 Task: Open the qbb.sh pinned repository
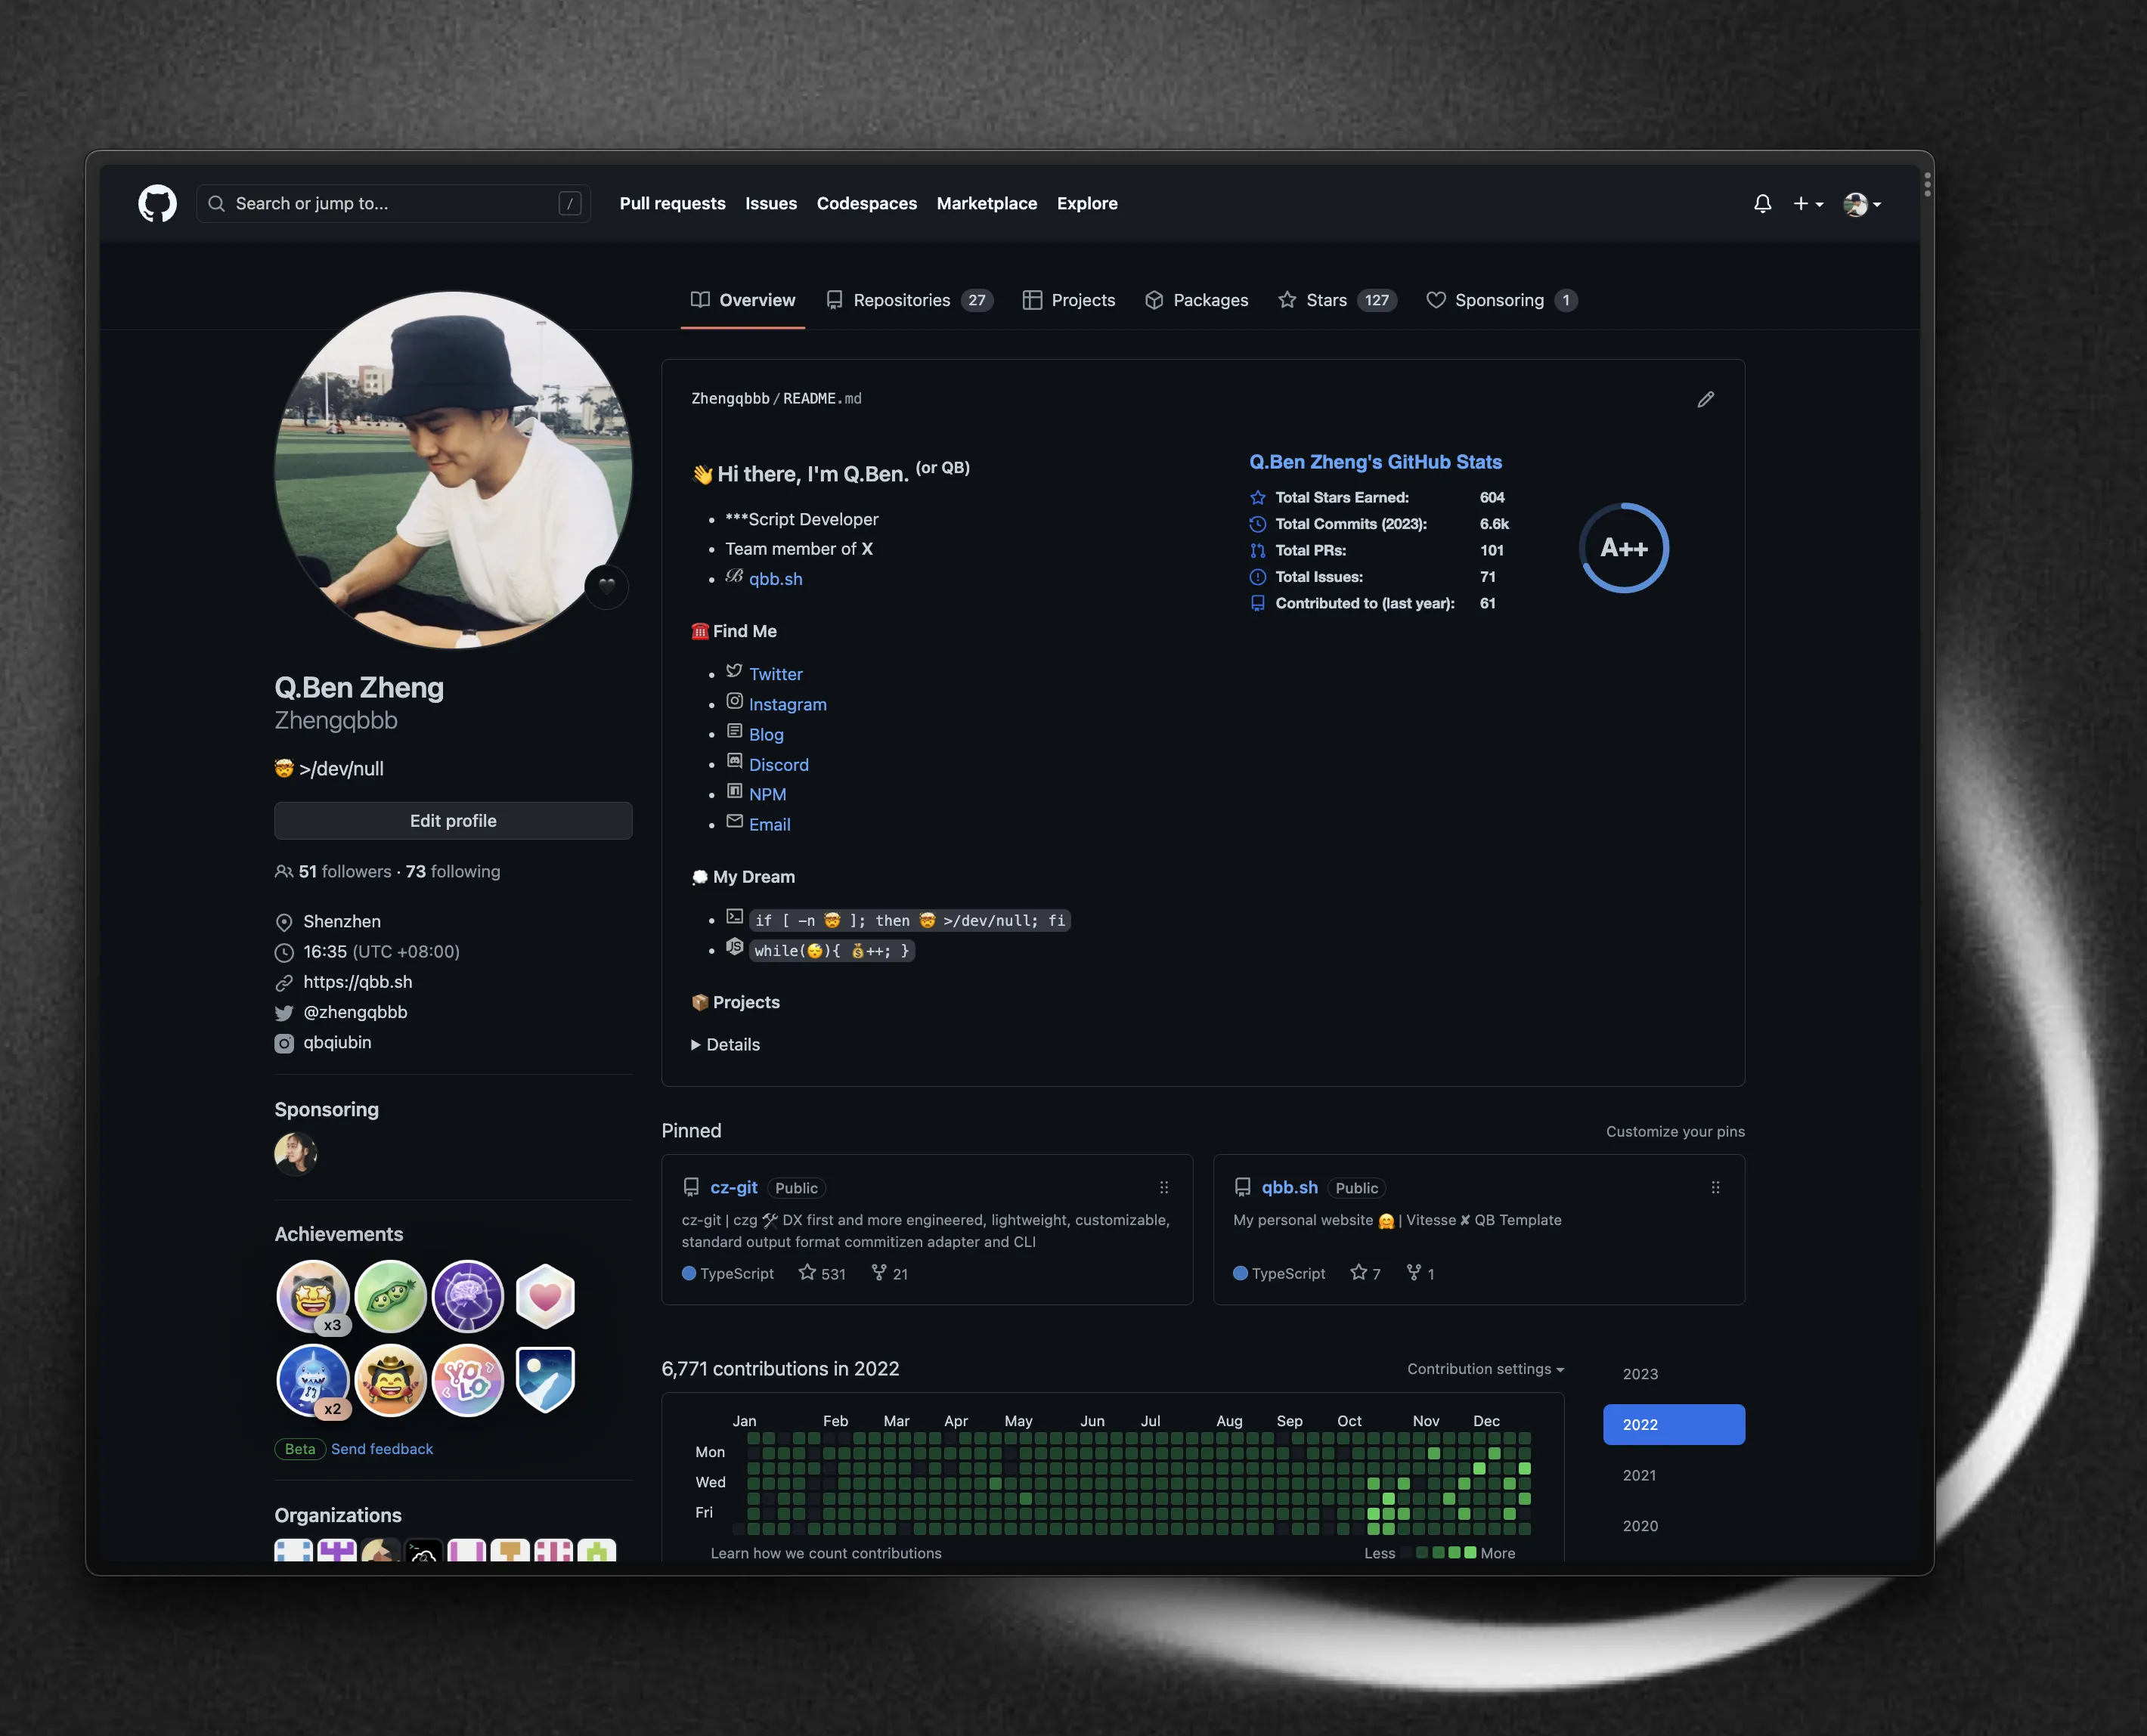(1289, 1187)
